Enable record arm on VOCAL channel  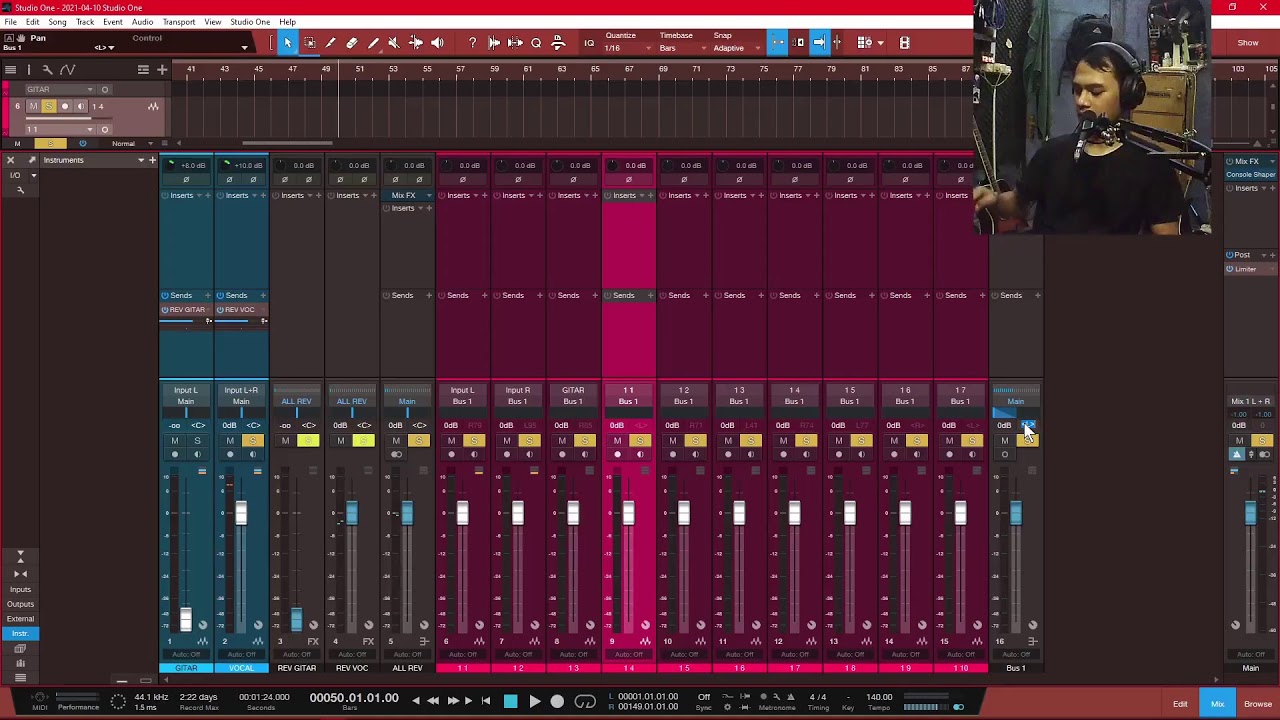(229, 455)
